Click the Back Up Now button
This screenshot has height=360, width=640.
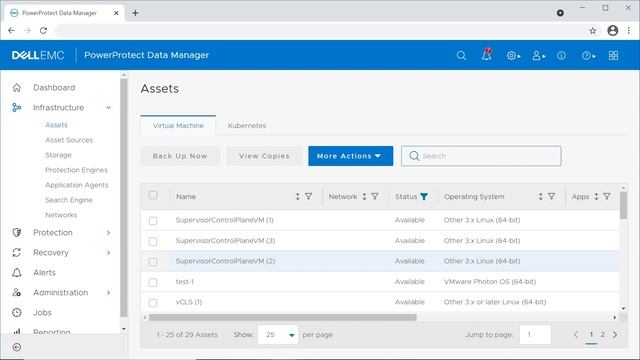pos(180,156)
